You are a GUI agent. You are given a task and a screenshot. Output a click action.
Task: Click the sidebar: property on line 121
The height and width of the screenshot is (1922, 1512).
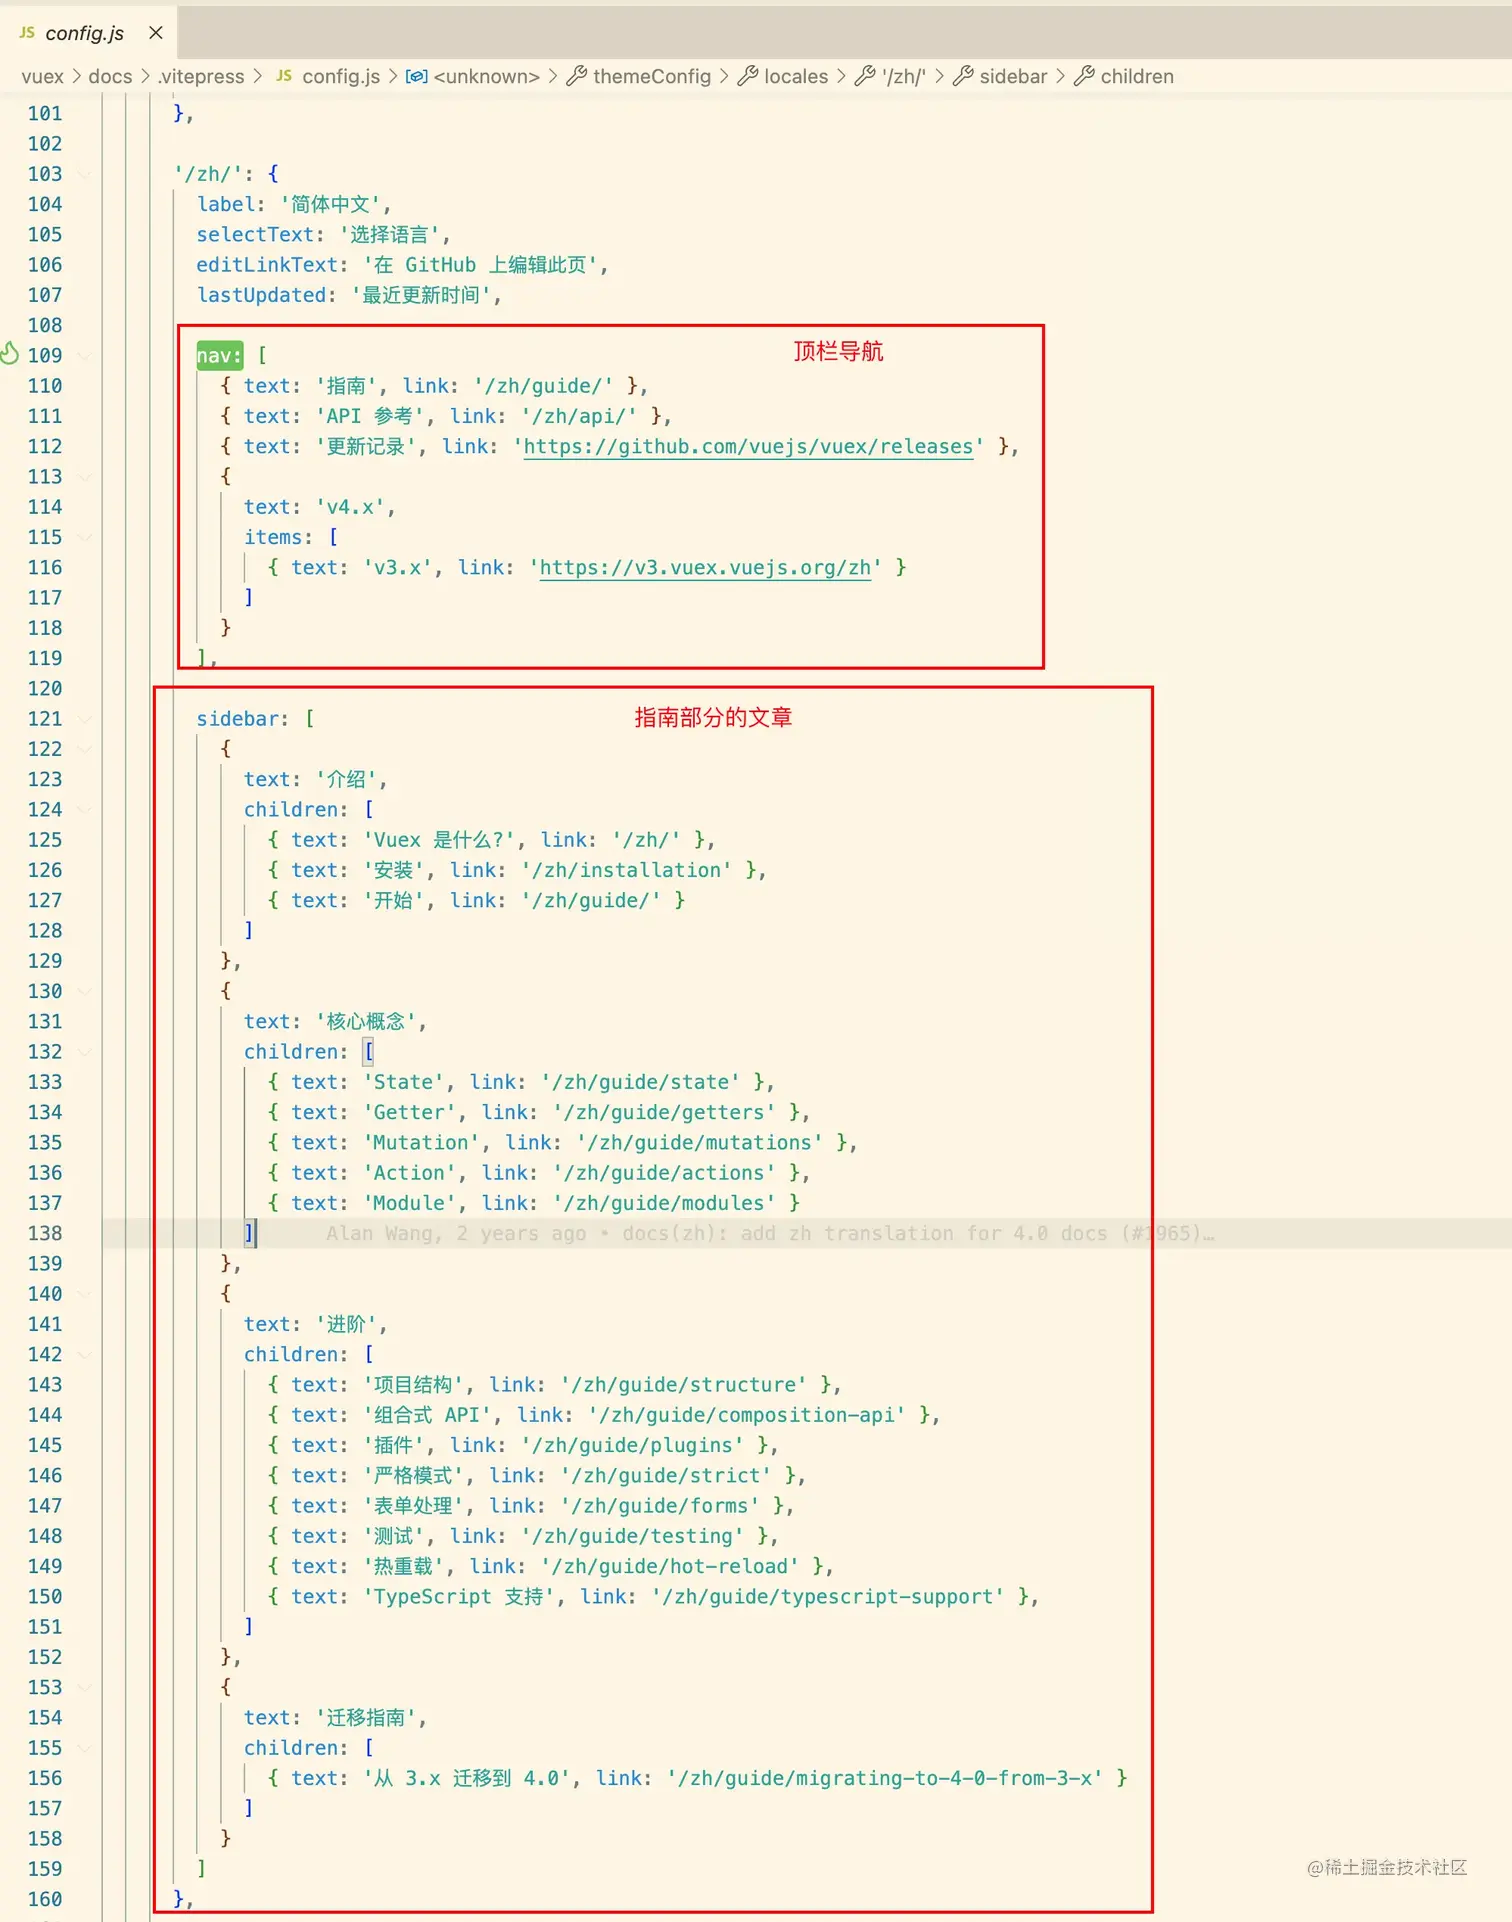coord(242,718)
